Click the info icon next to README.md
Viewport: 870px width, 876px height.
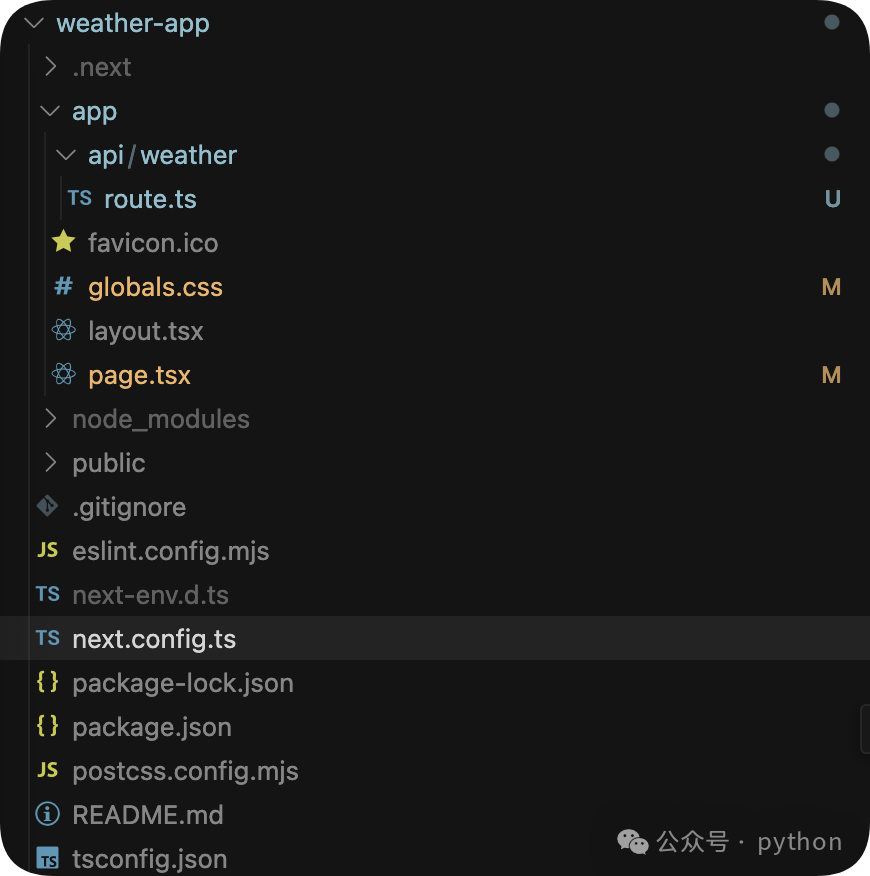tap(46, 815)
